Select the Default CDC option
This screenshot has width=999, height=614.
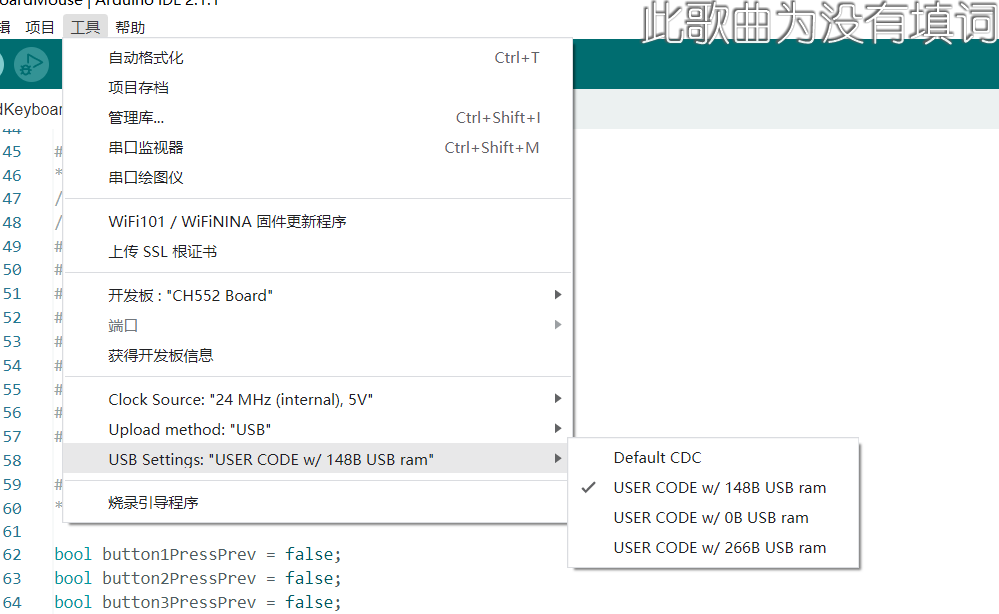(714, 458)
